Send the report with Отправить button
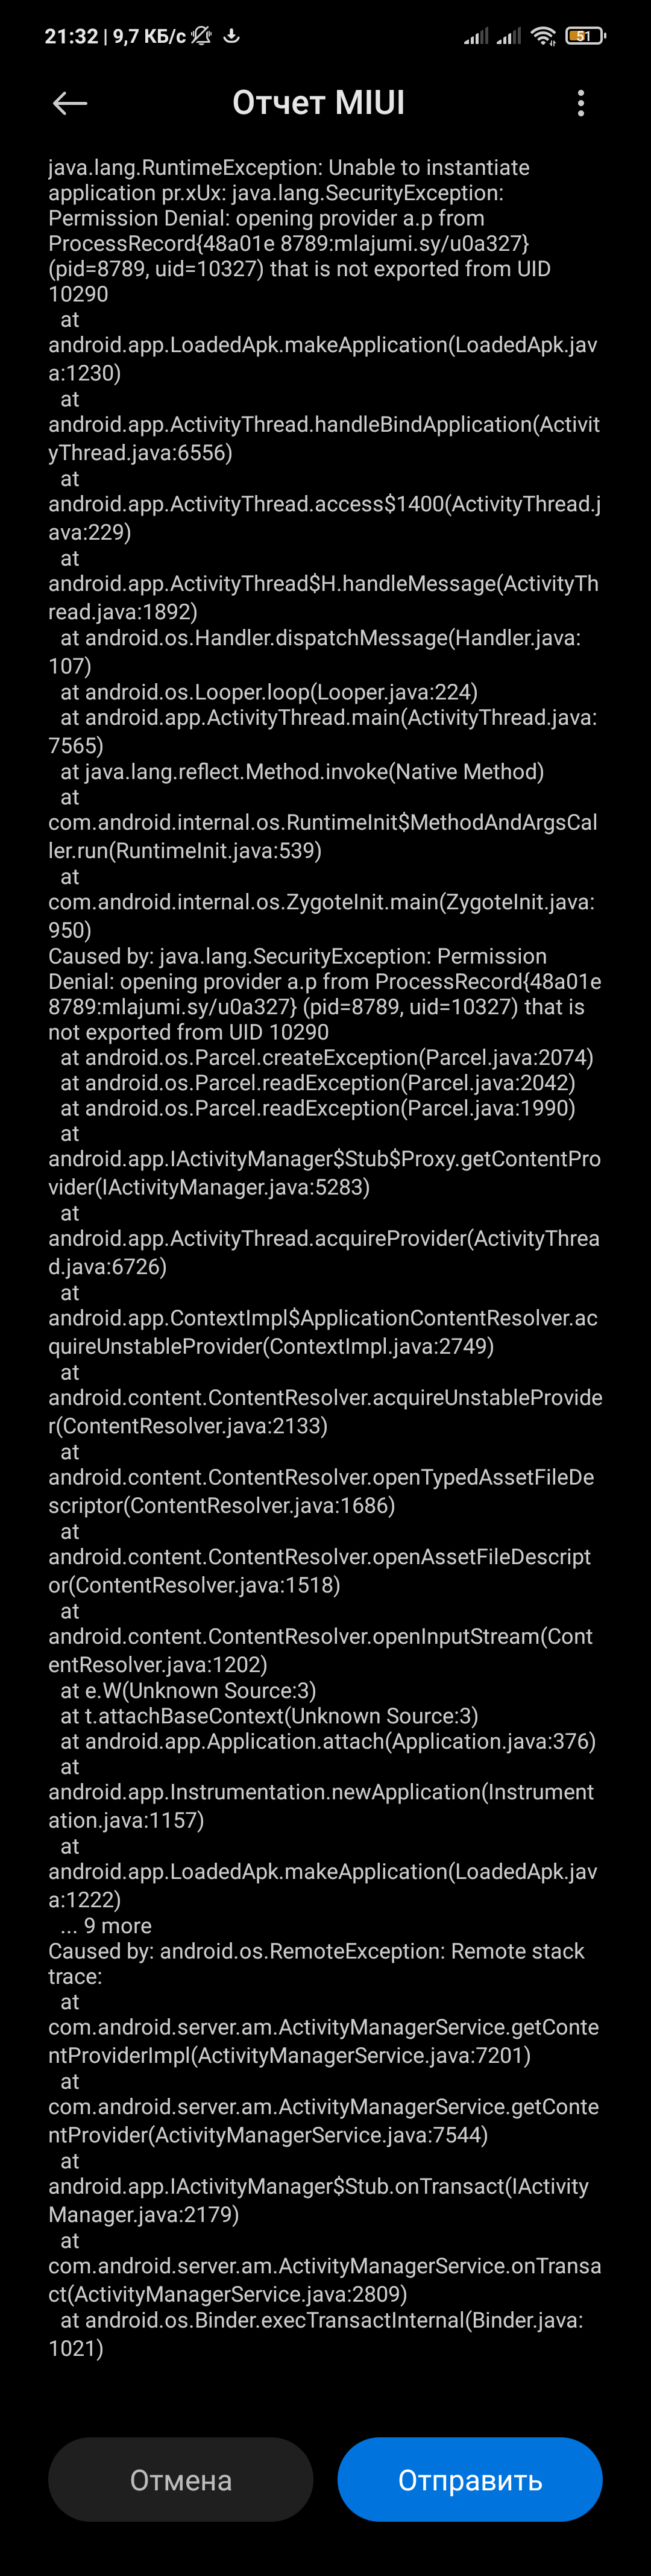The image size is (651, 2576). [470, 2479]
